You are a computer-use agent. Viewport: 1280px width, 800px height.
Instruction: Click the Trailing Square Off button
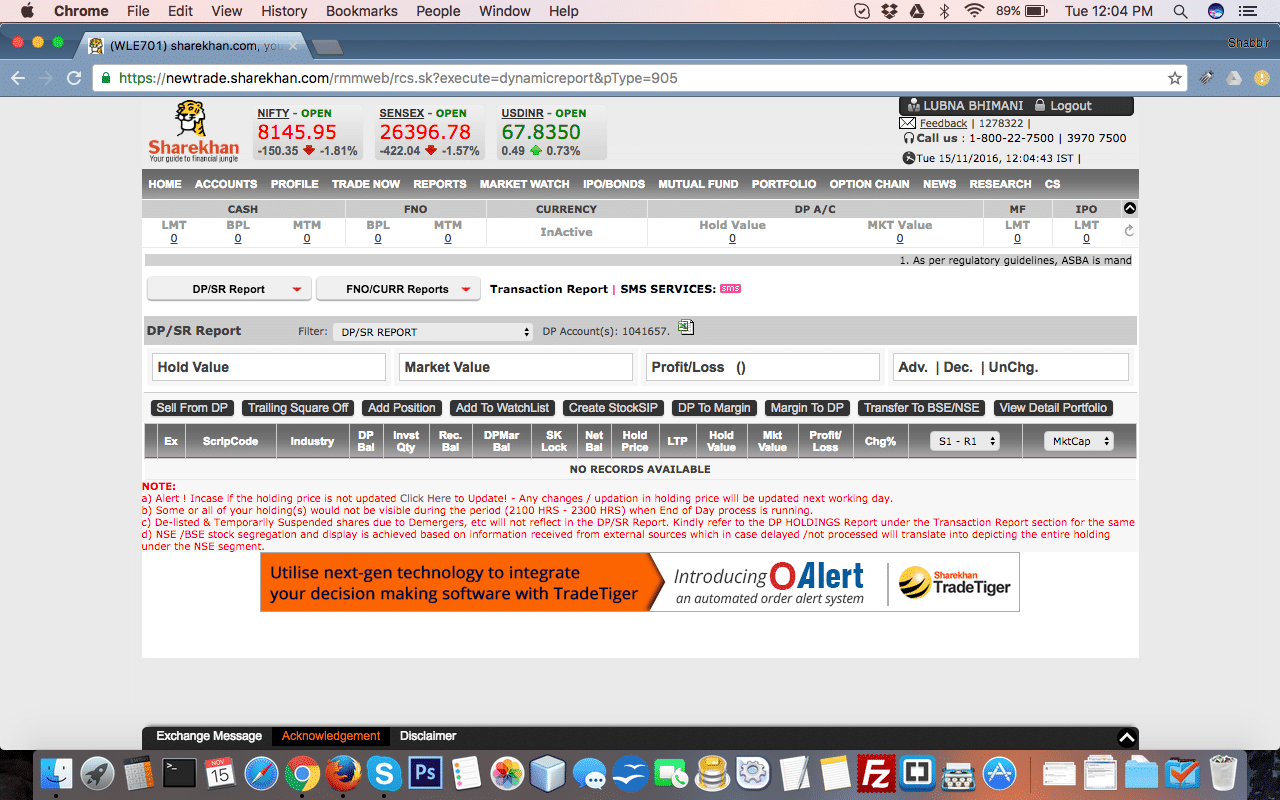[298, 408]
